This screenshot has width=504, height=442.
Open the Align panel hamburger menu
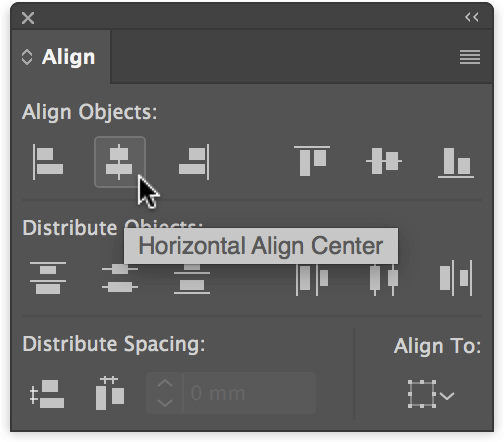click(x=470, y=57)
